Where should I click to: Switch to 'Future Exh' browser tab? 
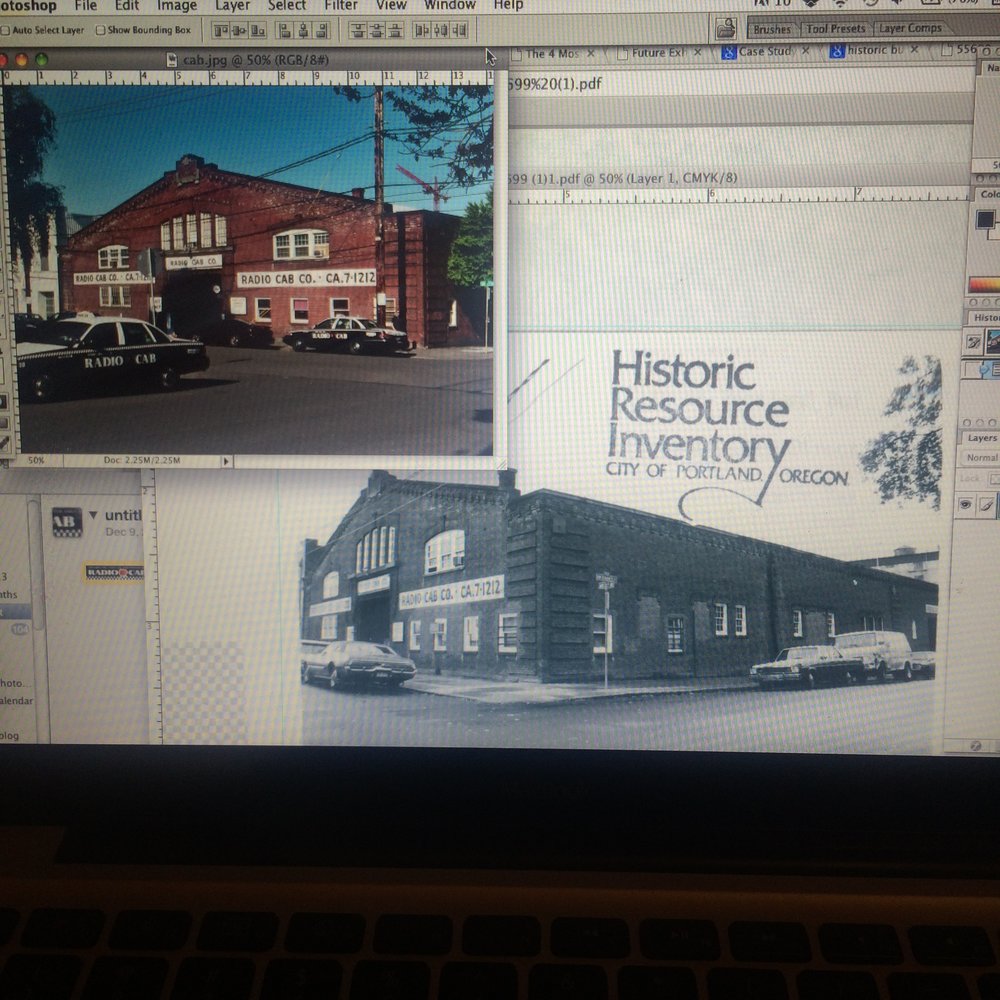point(658,53)
